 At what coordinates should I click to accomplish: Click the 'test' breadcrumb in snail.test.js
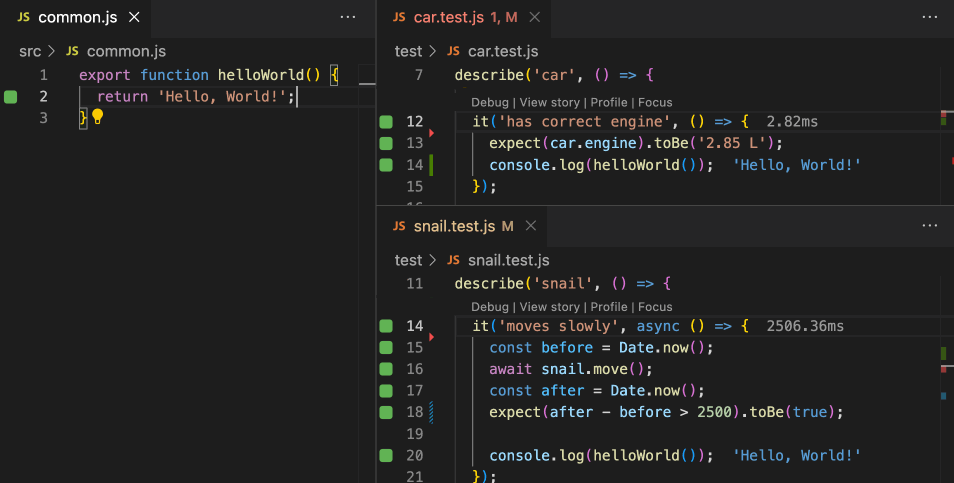[408, 260]
